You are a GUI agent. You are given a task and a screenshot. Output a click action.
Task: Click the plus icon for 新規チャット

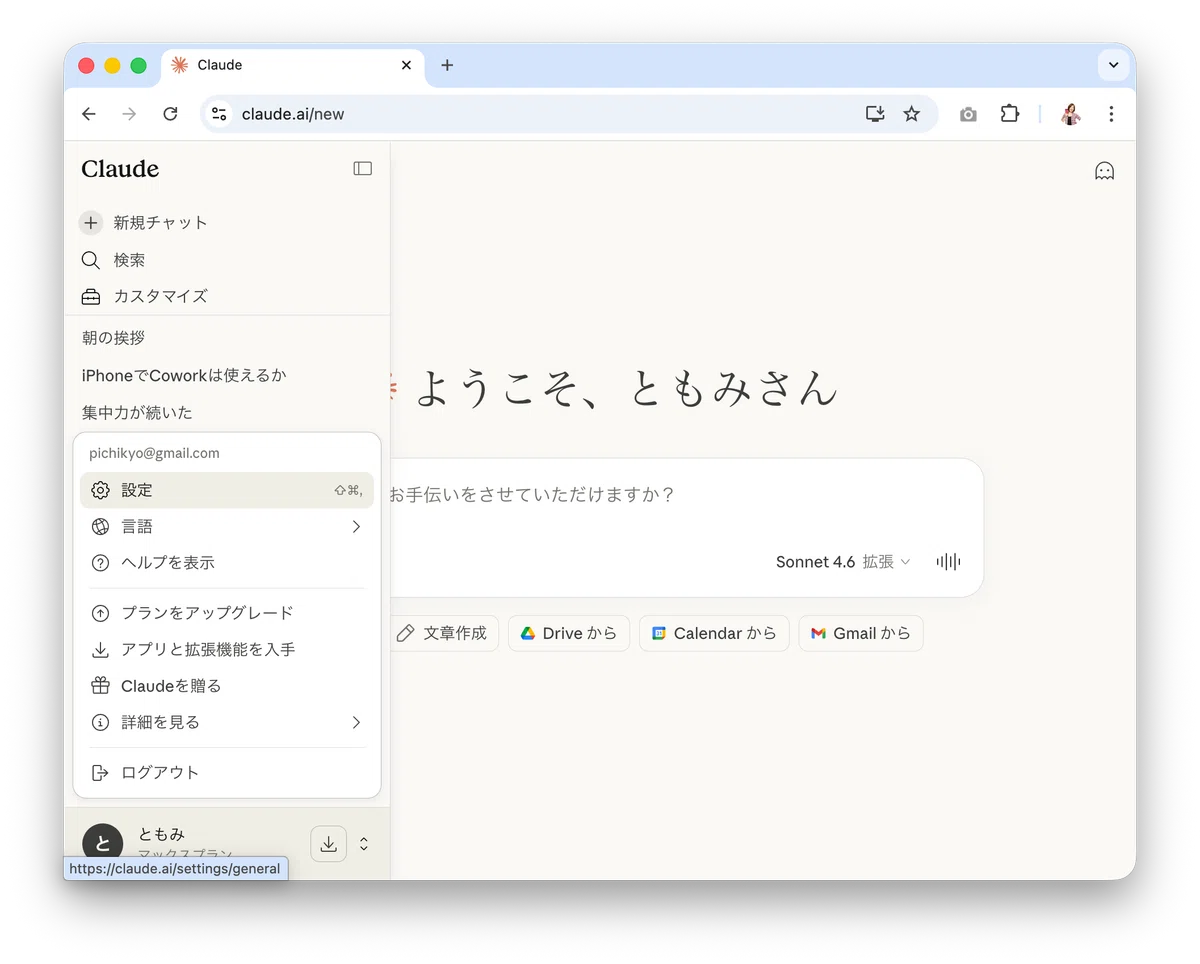click(x=91, y=223)
